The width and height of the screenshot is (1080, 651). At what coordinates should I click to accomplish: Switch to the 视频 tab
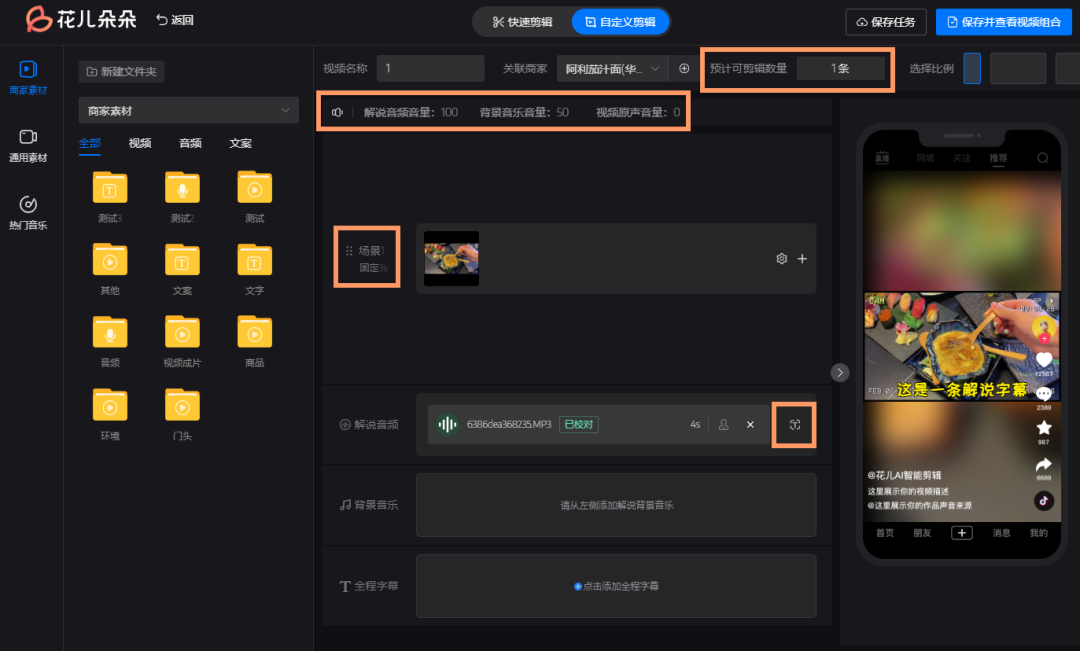(140, 143)
